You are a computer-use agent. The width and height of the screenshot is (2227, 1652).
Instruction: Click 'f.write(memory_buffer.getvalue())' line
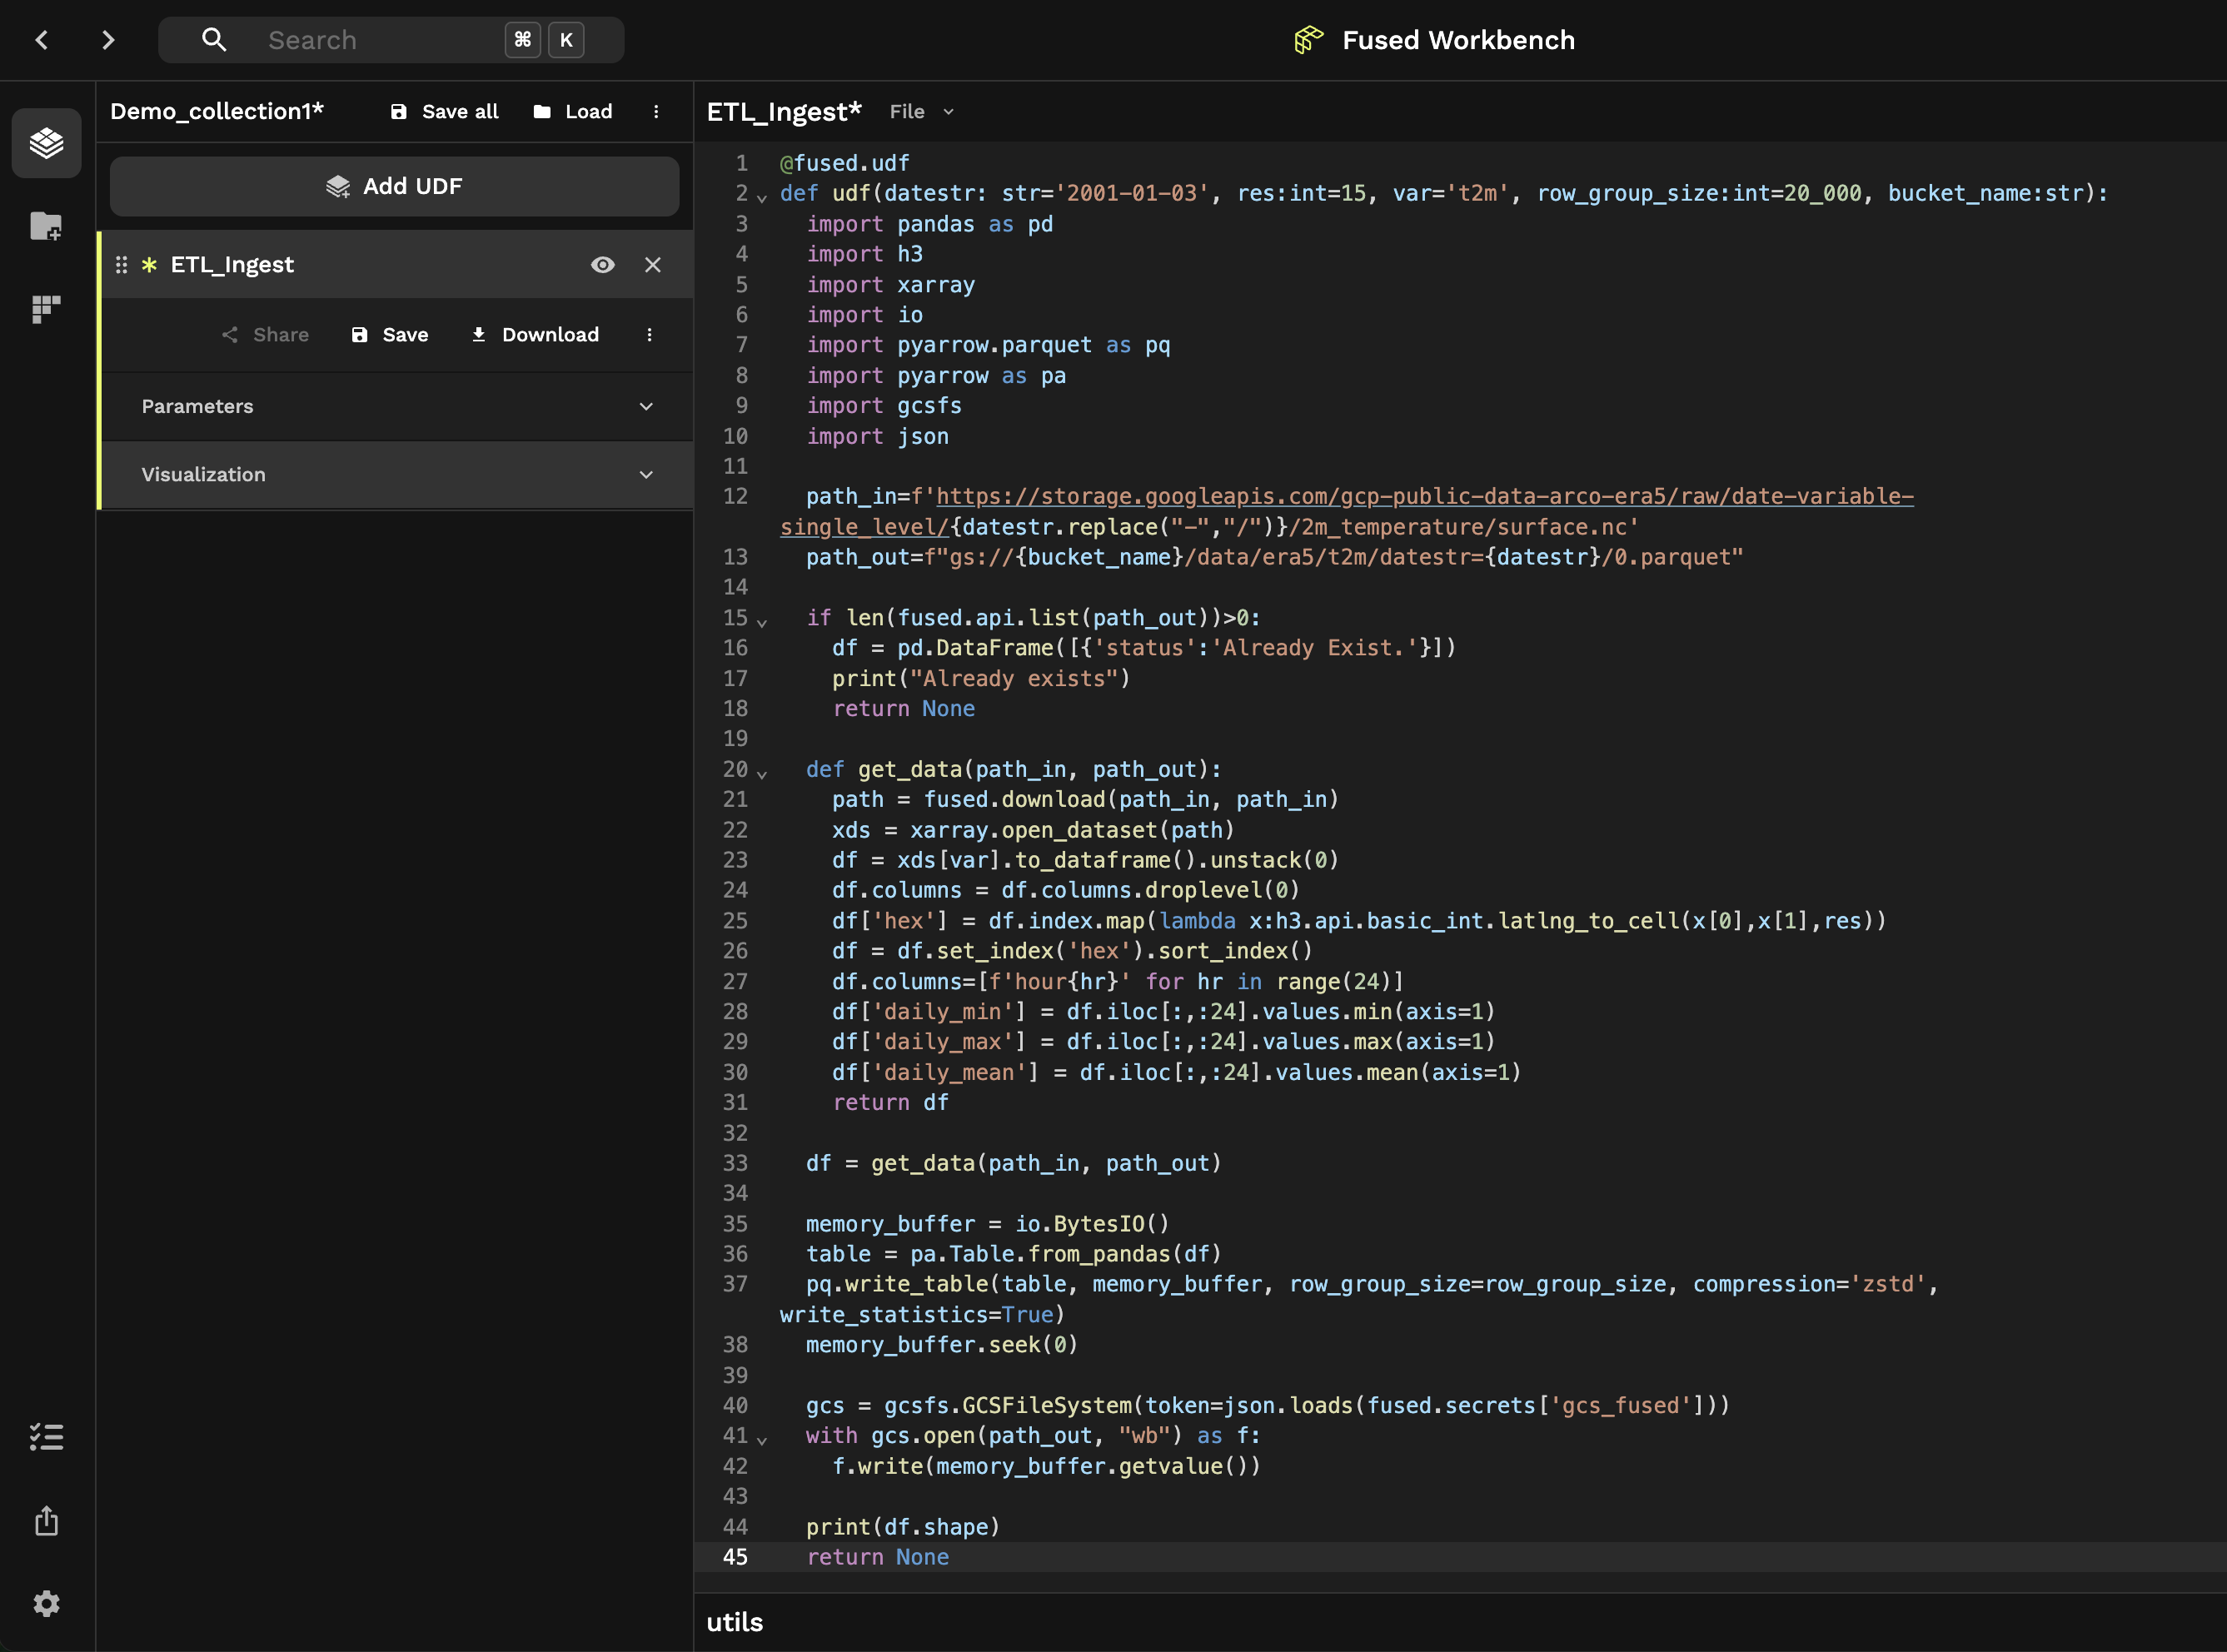tap(1047, 1466)
